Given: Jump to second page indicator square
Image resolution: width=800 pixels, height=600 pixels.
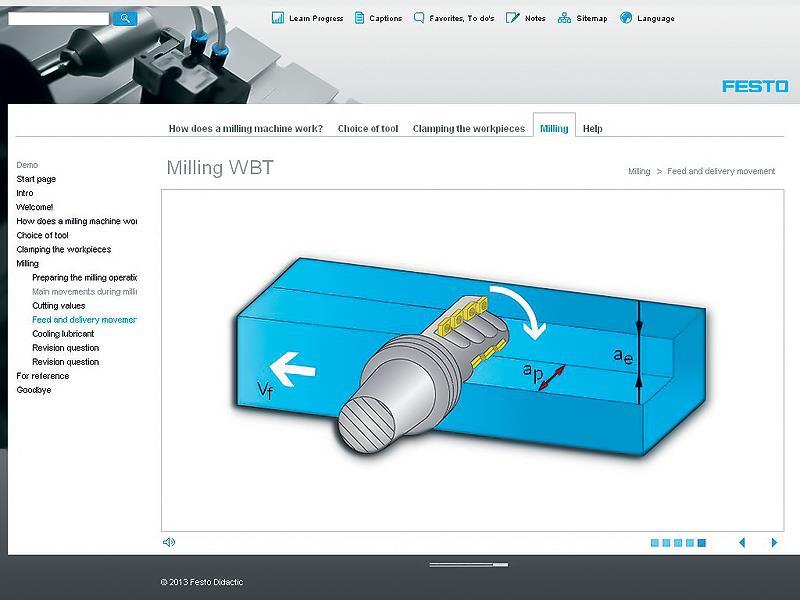Looking at the screenshot, I should [x=666, y=543].
